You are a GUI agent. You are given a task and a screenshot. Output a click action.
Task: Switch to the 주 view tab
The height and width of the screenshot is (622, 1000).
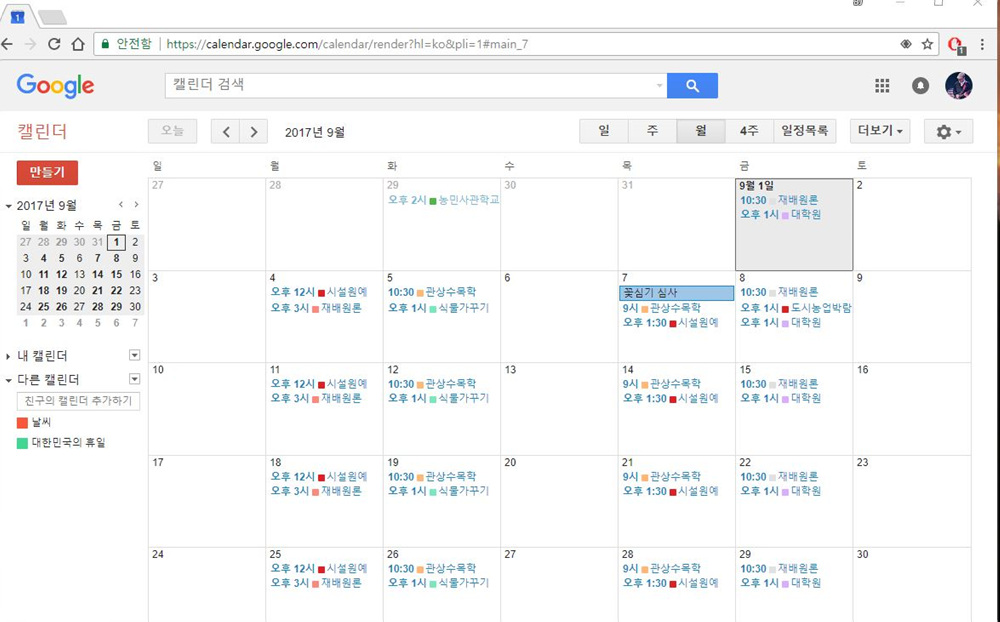tap(652, 132)
